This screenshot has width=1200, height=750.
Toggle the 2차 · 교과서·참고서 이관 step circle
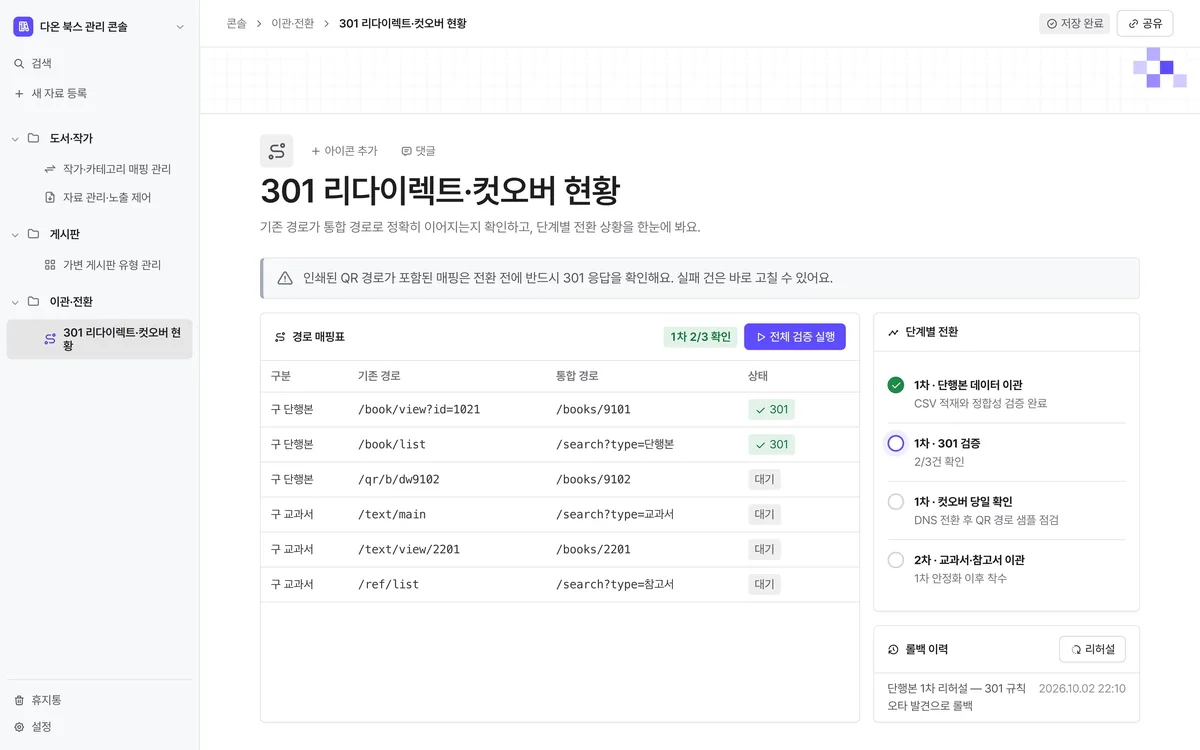[x=896, y=560]
